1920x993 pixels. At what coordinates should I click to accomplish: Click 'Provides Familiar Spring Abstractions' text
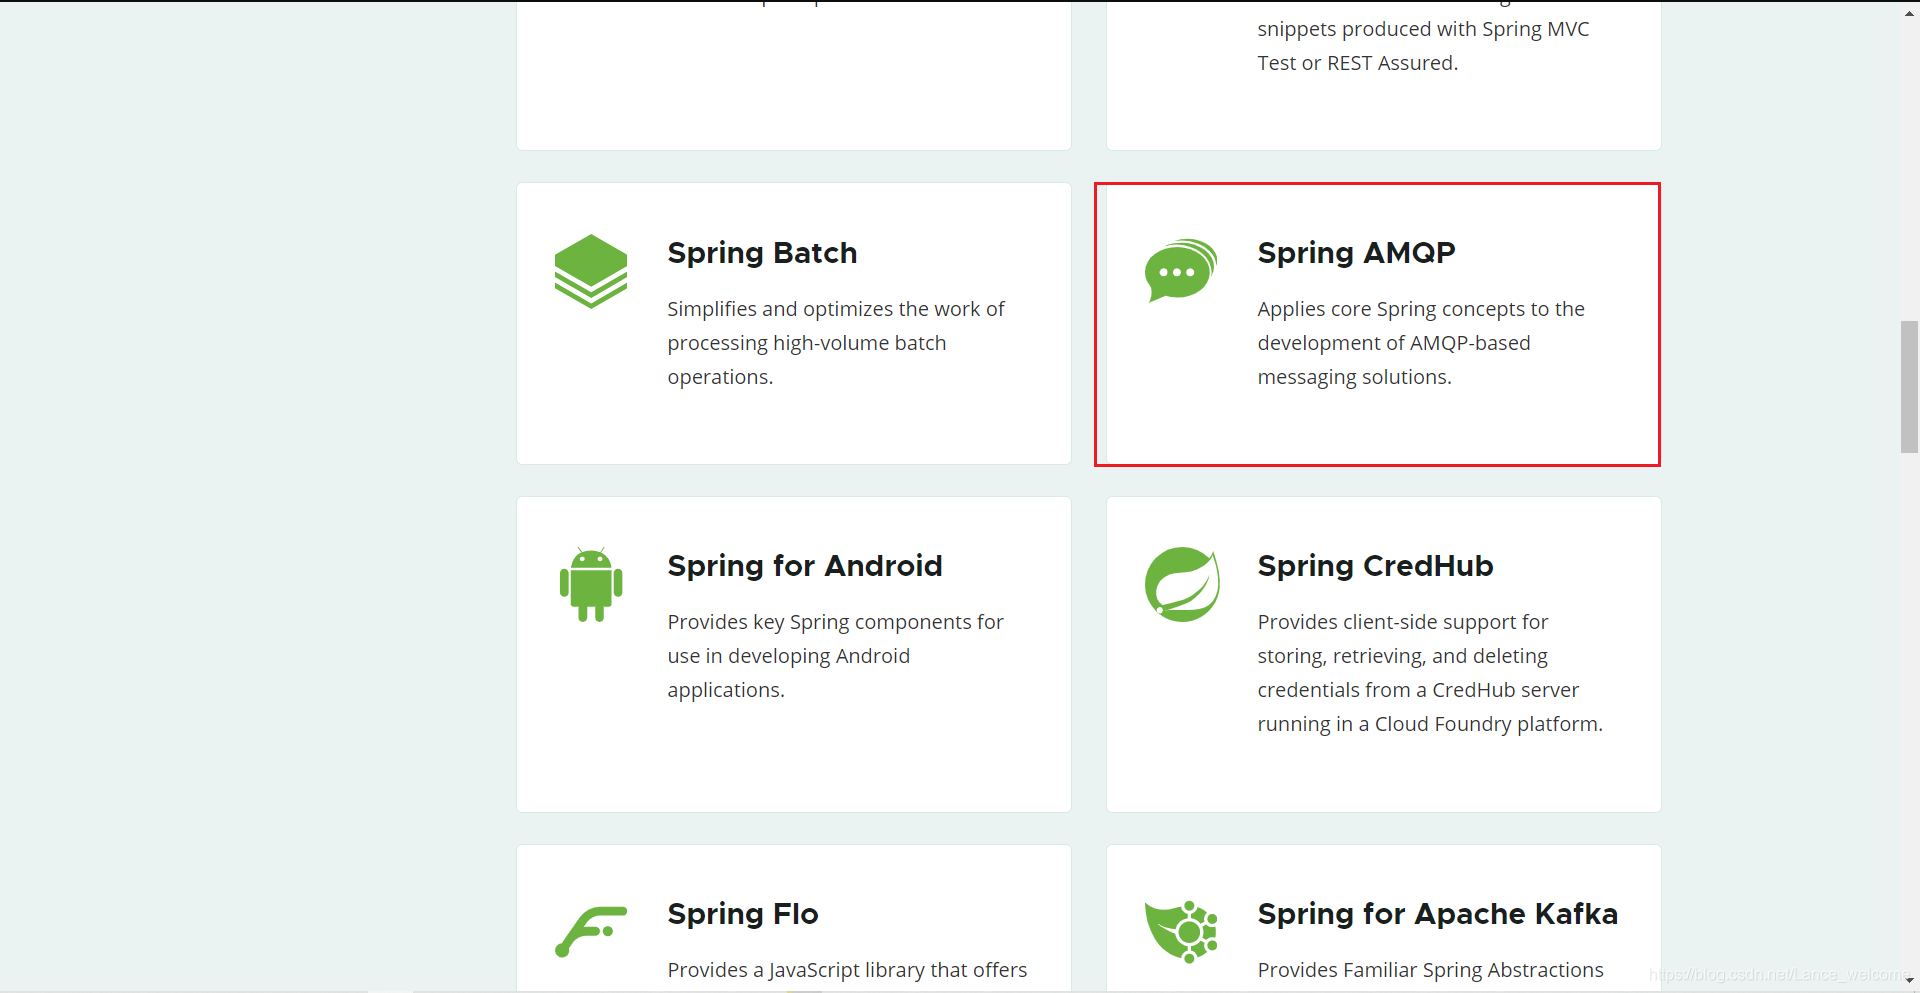1430,970
